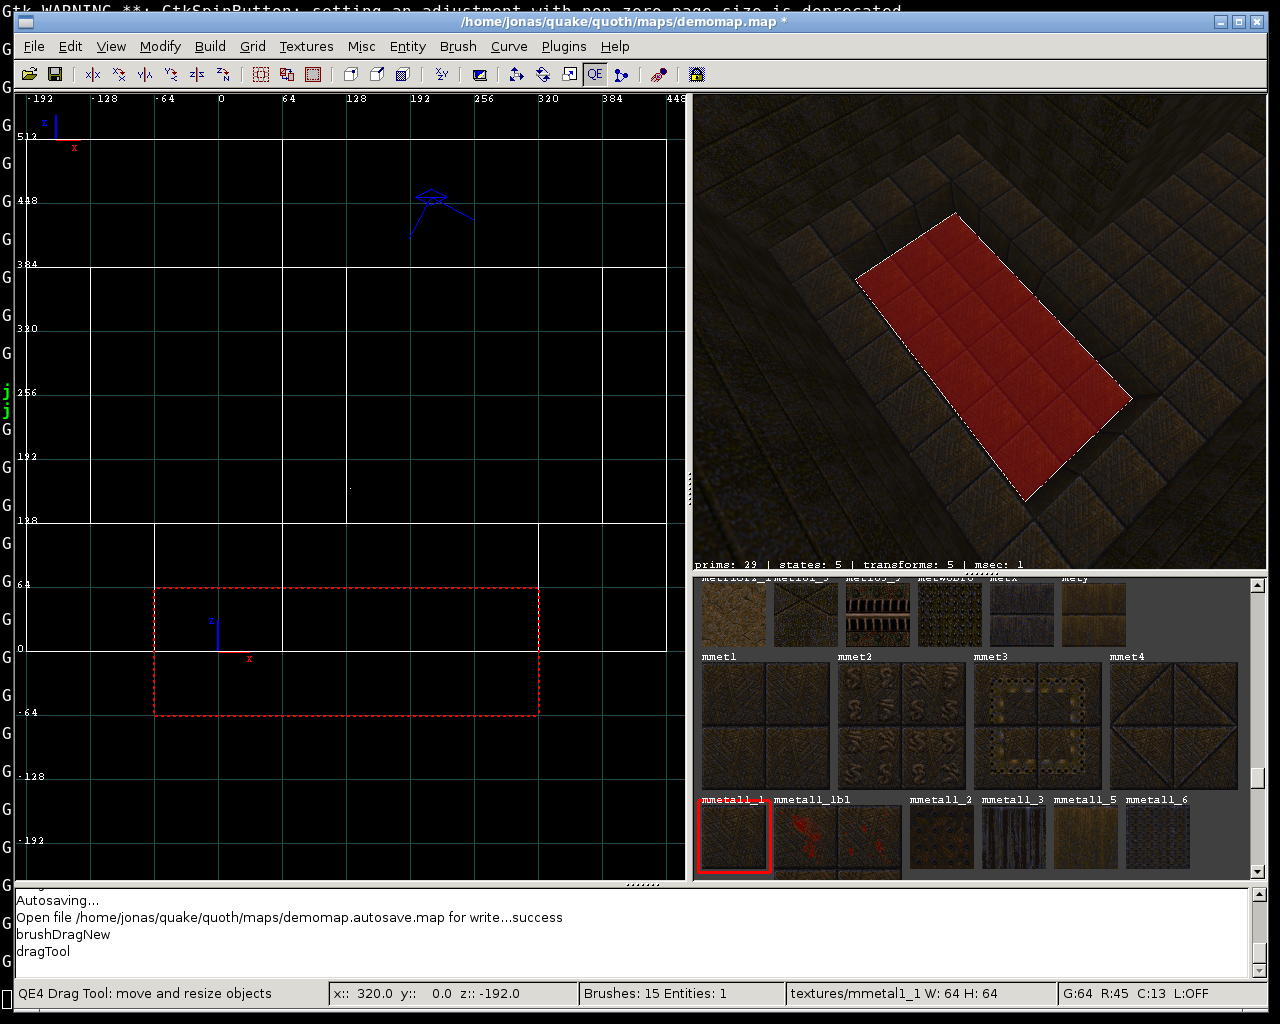Open the File menu
Viewport: 1280px width, 1024px height.
(34, 46)
